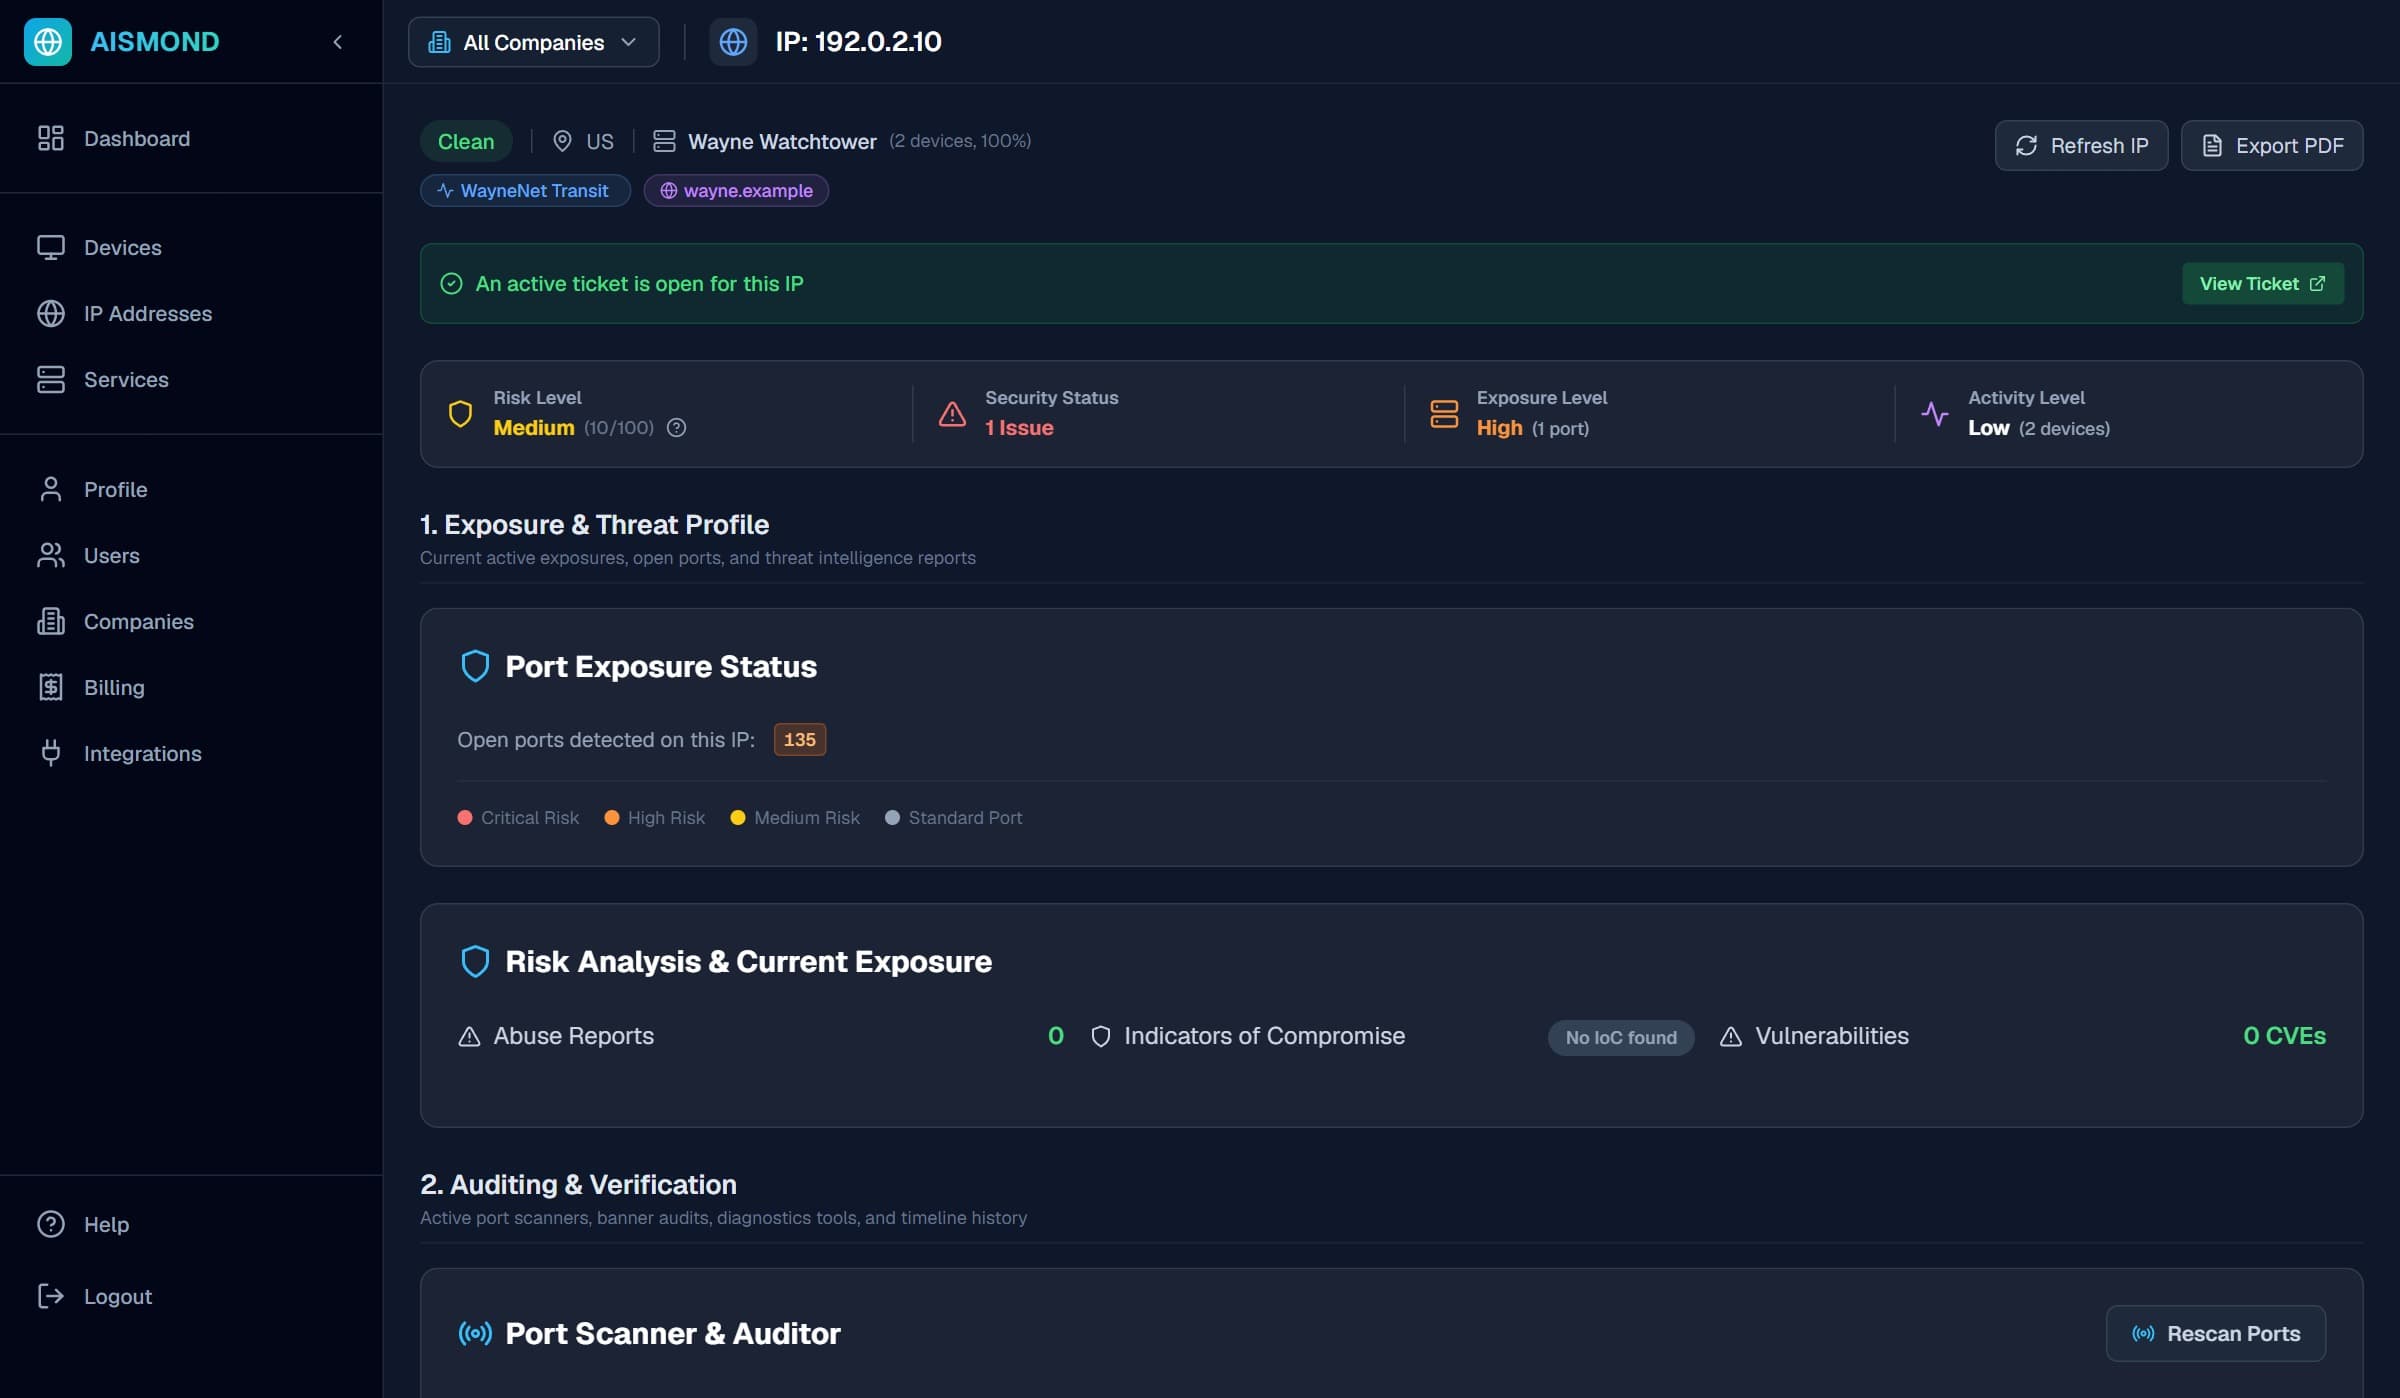Viewport: 2400px width, 1398px height.
Task: Click the Logout arrow icon
Action: [x=51, y=1296]
